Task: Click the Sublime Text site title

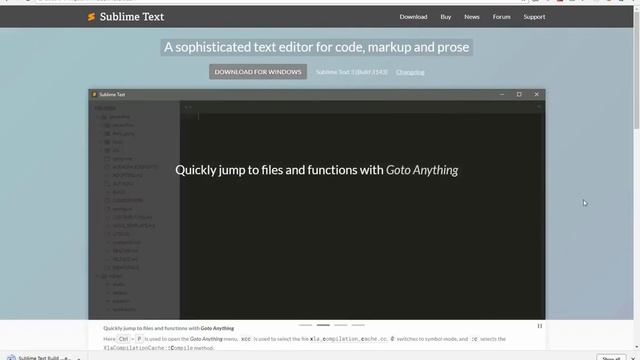Action: [x=131, y=17]
